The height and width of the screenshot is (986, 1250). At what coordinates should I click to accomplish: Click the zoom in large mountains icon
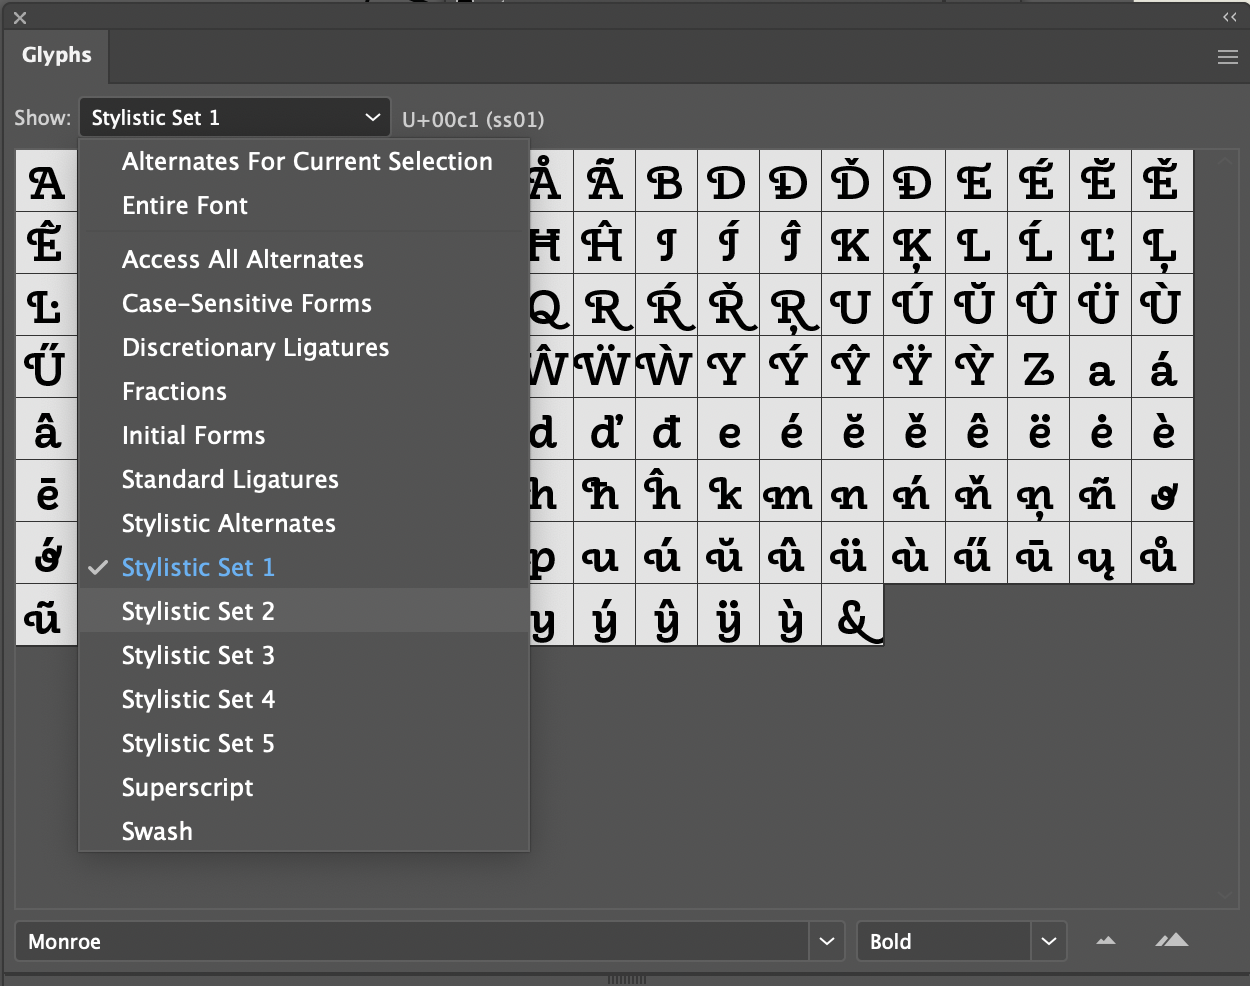point(1172,940)
